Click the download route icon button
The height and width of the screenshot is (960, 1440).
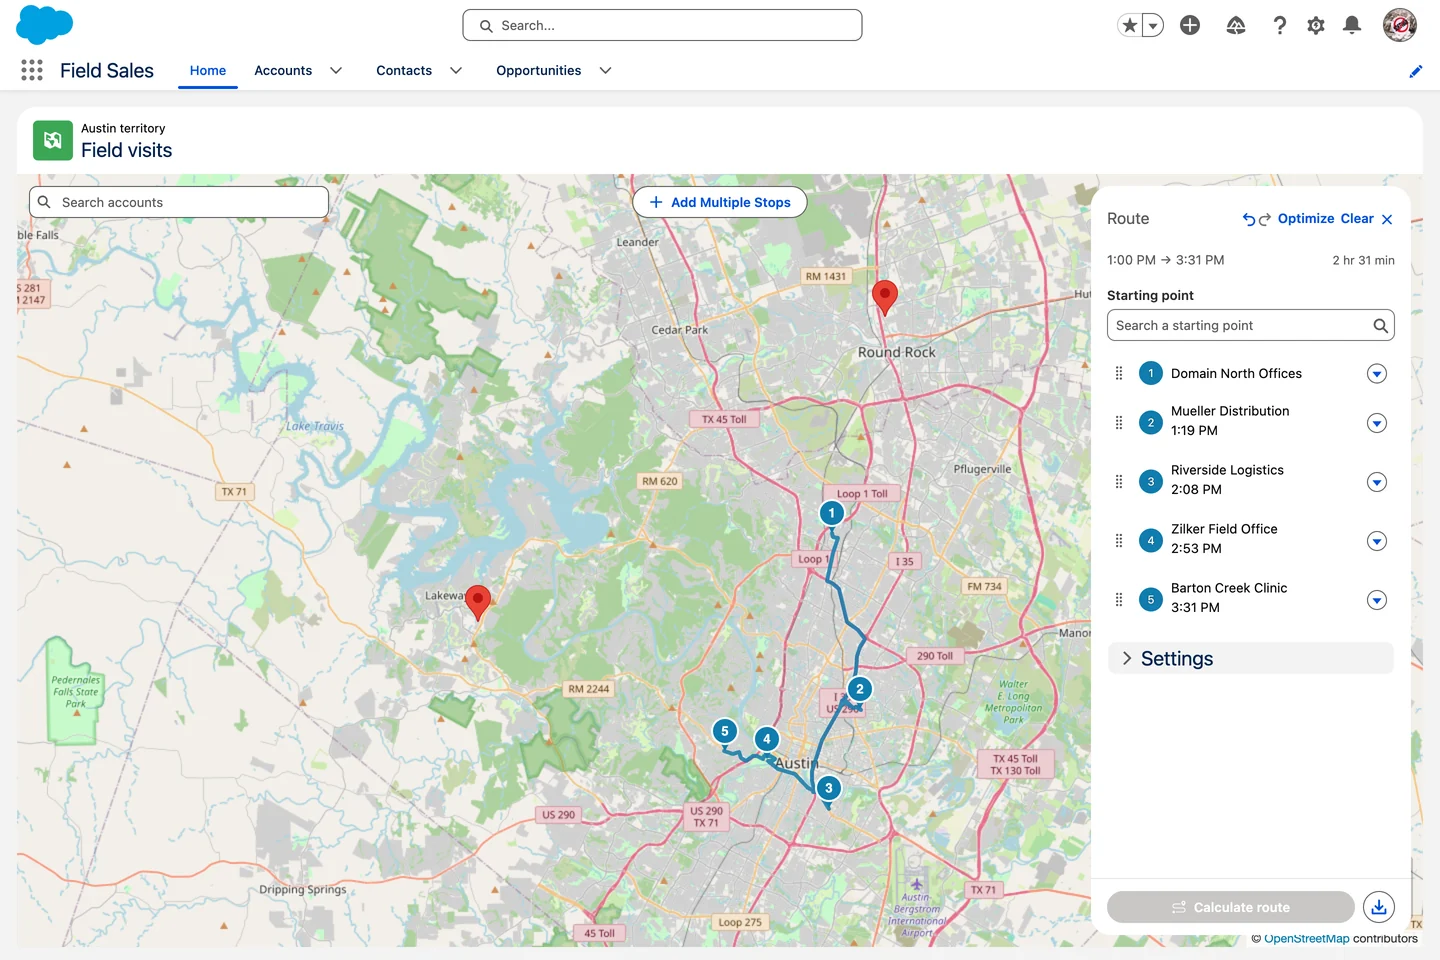1379,907
